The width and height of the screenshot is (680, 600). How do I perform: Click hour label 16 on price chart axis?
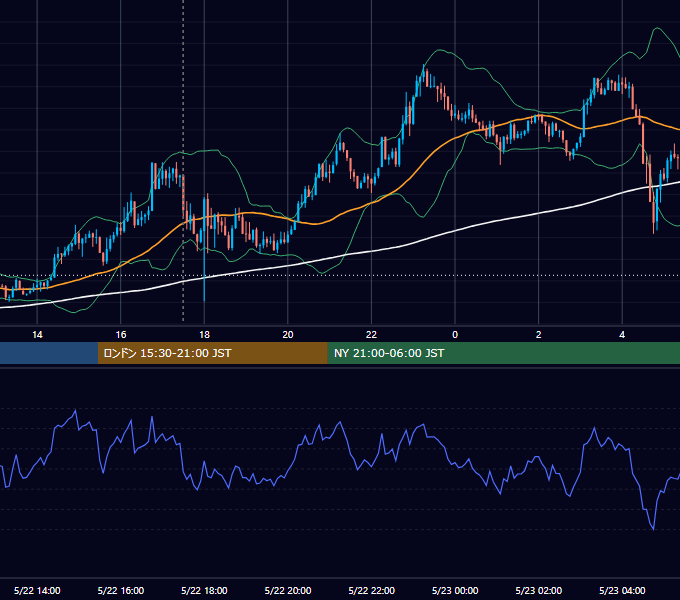point(121,335)
